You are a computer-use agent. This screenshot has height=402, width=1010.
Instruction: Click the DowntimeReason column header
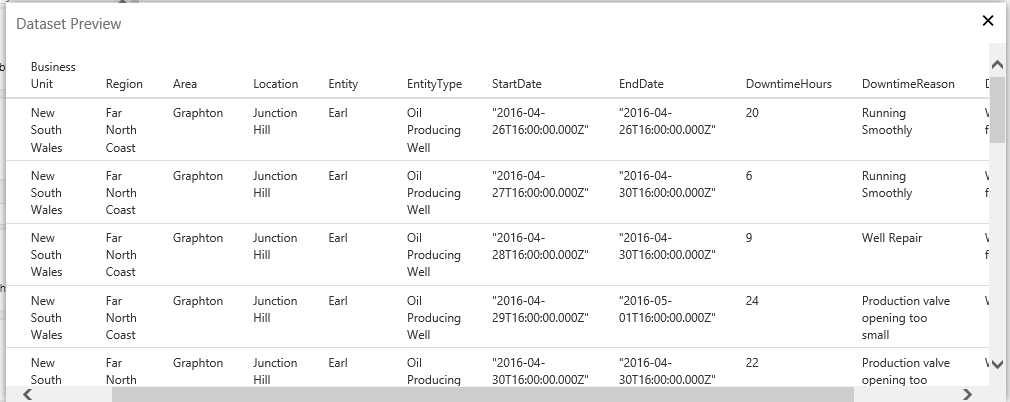point(908,84)
